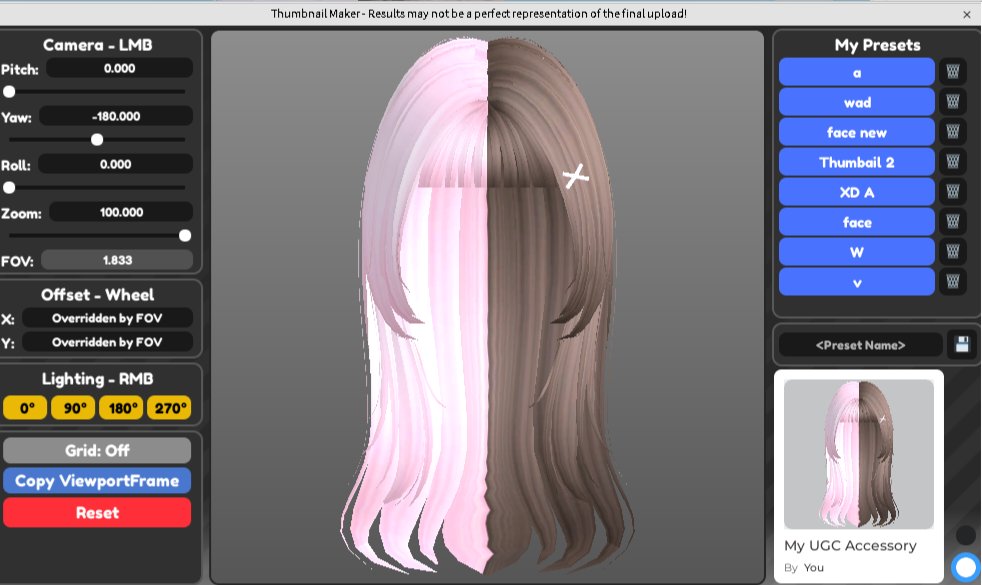Click the "My Presets" heading
The height and width of the screenshot is (585, 982).
(x=877, y=45)
